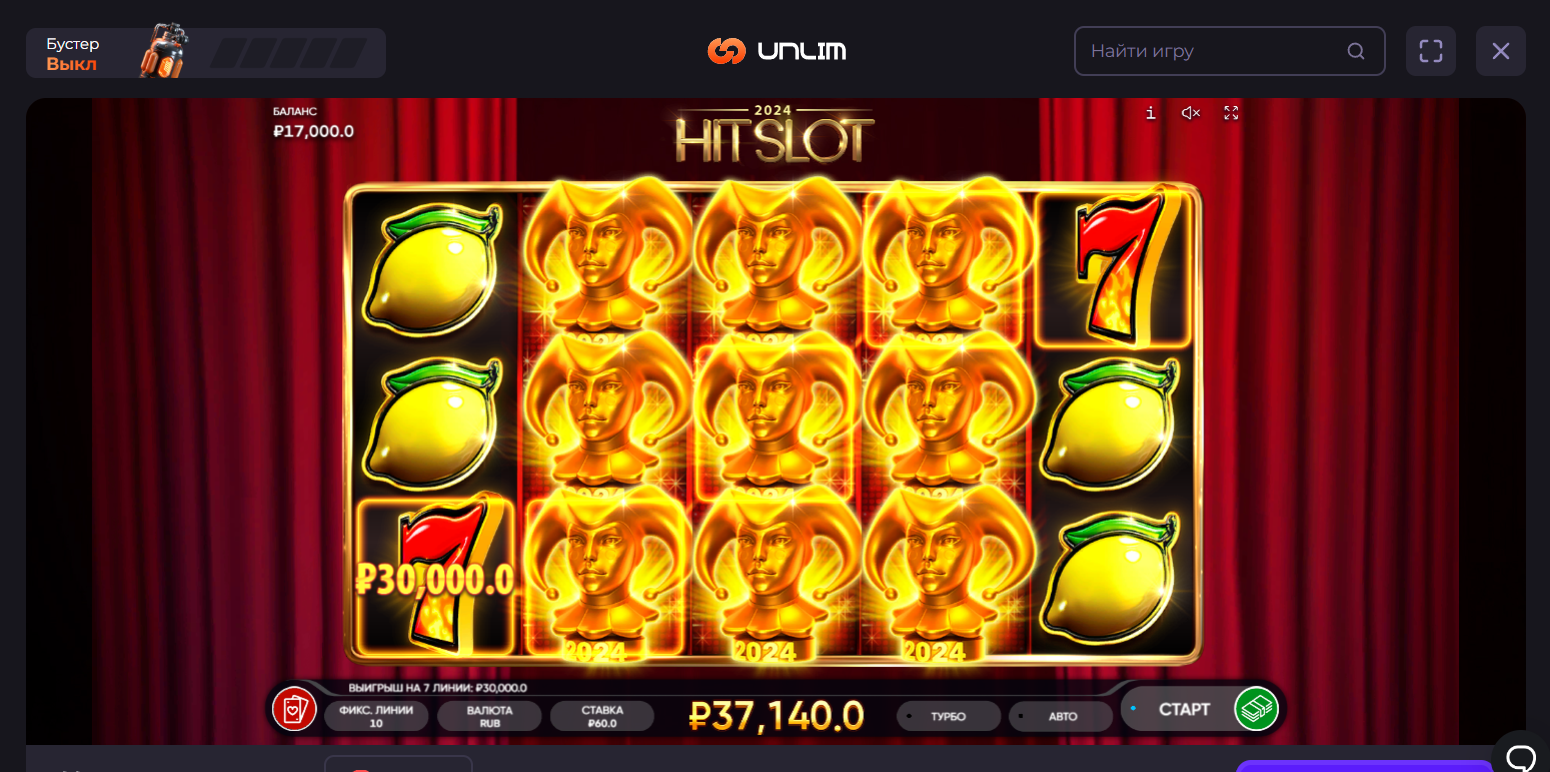1550x772 pixels.
Task: Click the Старт button
Action: point(1184,709)
